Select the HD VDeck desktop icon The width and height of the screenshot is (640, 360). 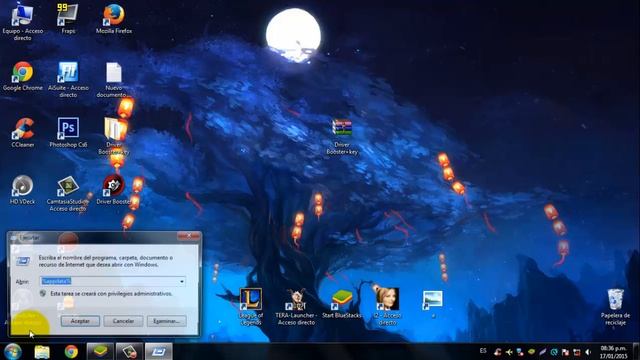(22, 190)
